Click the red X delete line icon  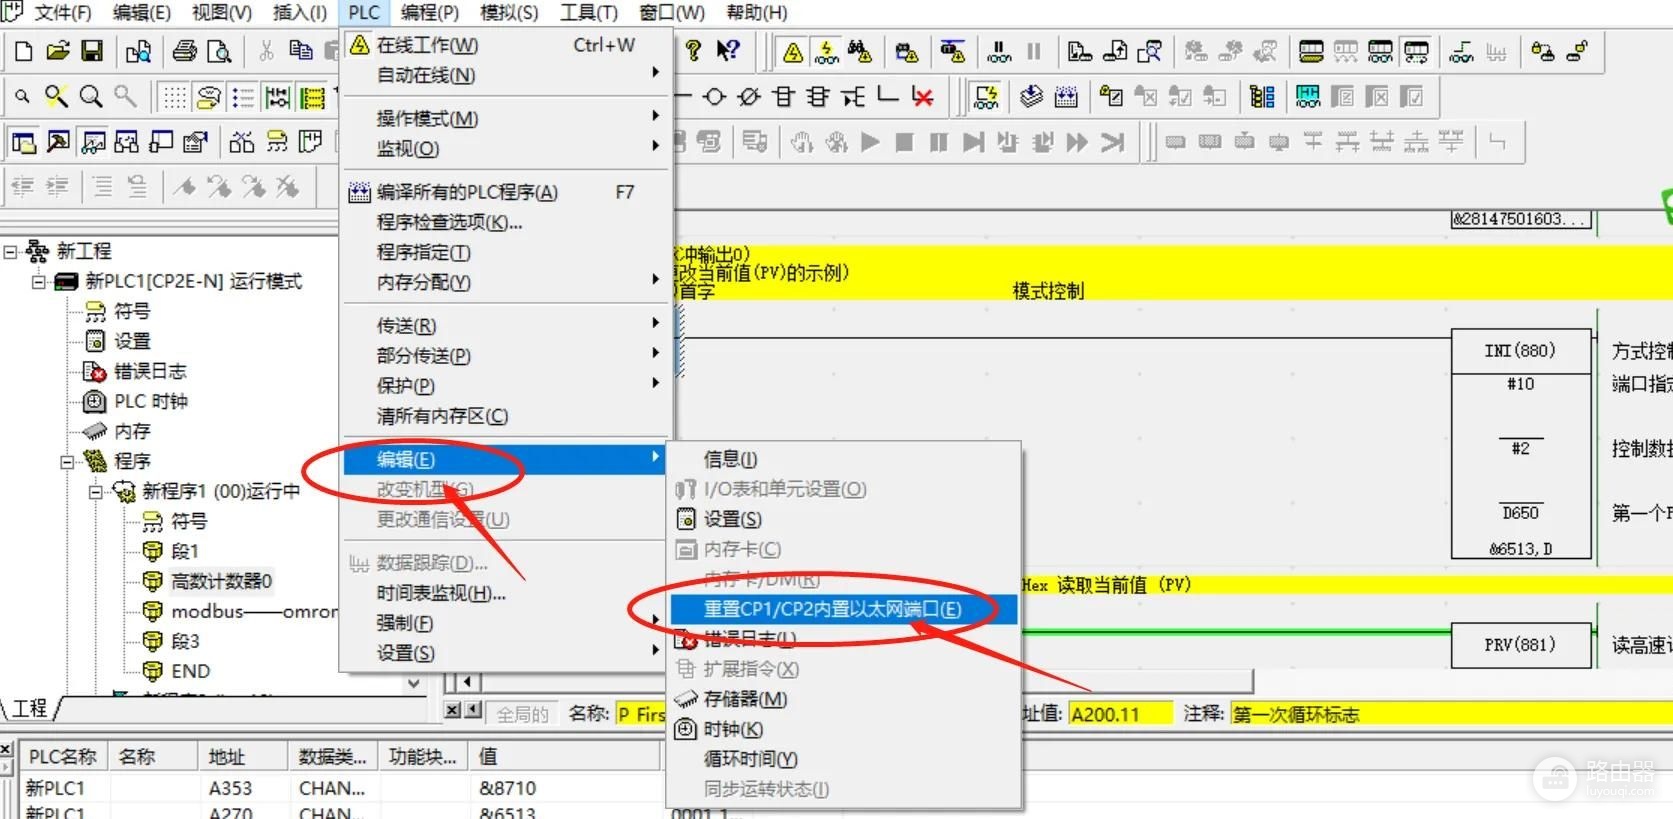(922, 97)
